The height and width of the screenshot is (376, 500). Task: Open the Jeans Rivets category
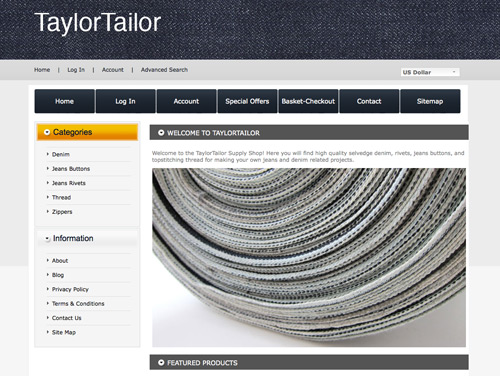(x=69, y=183)
